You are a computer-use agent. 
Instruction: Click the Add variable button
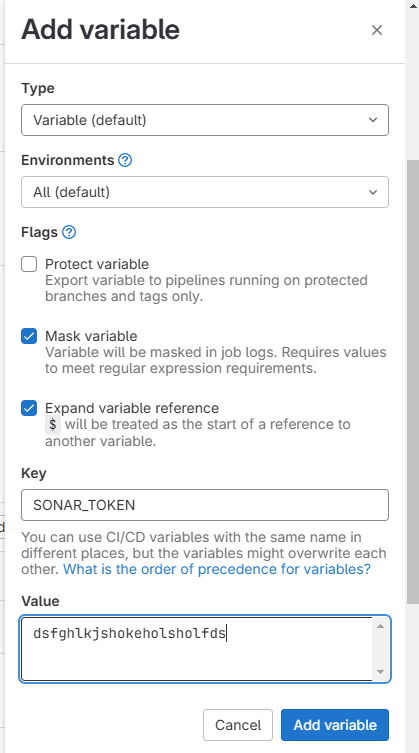335,725
